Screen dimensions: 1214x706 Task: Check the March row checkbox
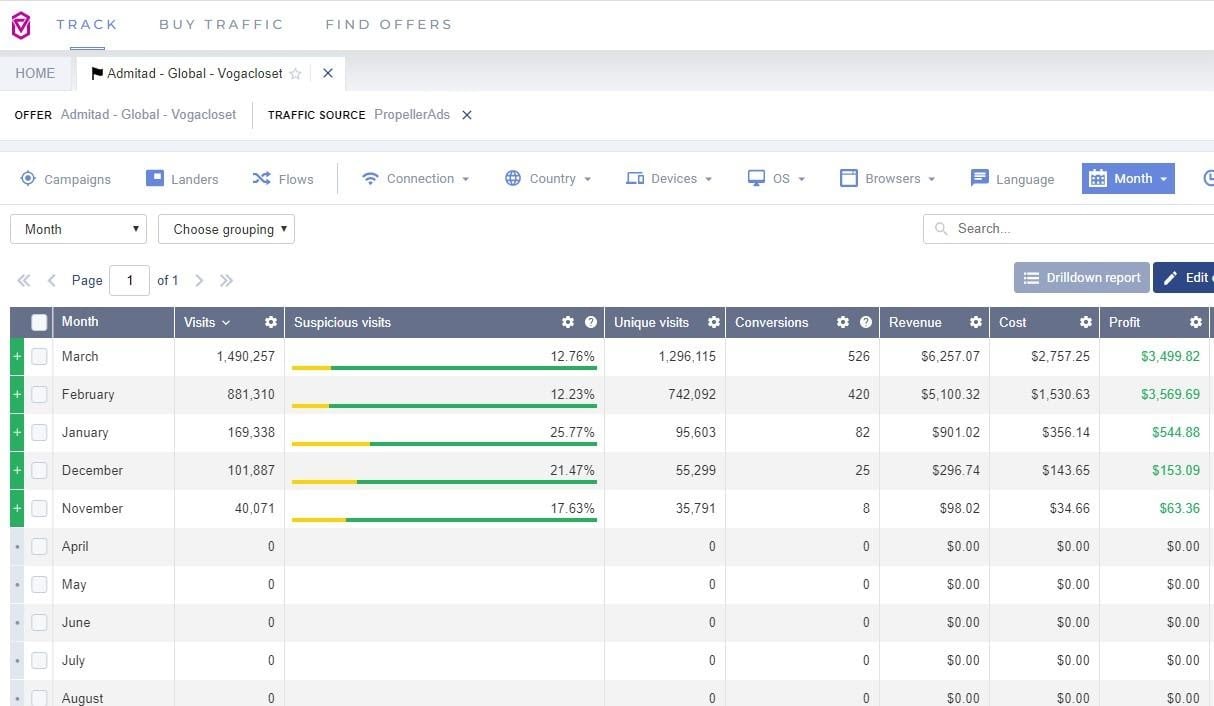pyautogui.click(x=39, y=357)
